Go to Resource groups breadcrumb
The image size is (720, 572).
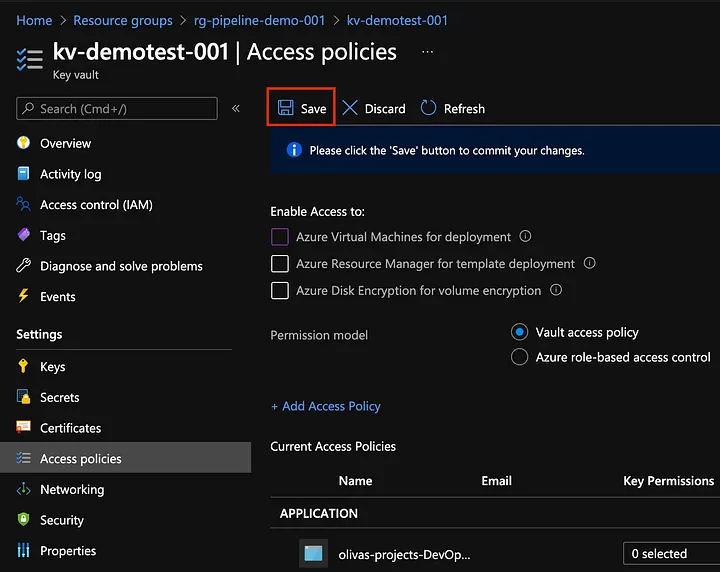tap(123, 21)
